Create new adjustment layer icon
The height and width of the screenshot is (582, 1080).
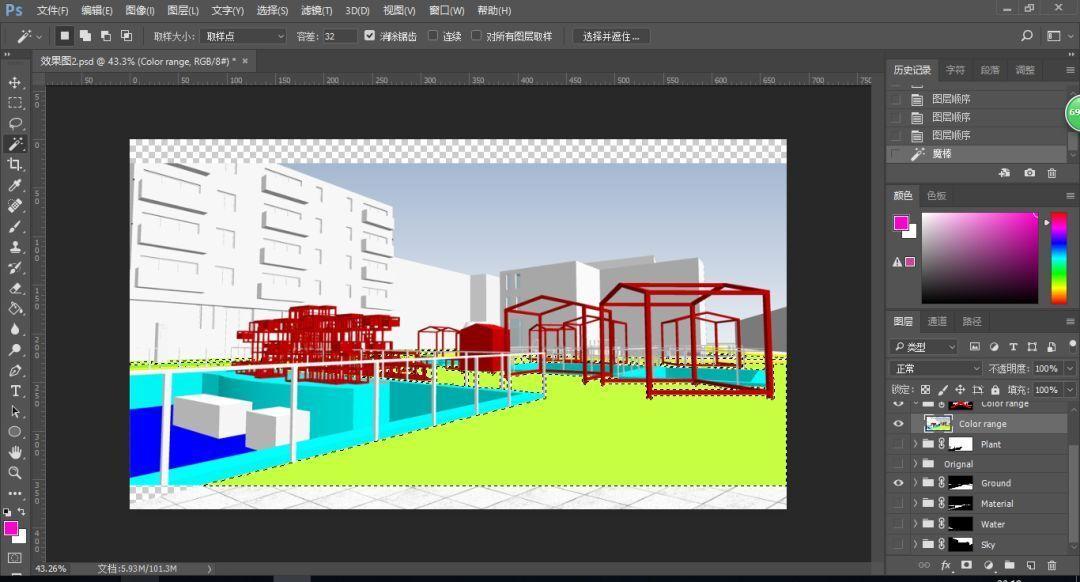(x=988, y=565)
